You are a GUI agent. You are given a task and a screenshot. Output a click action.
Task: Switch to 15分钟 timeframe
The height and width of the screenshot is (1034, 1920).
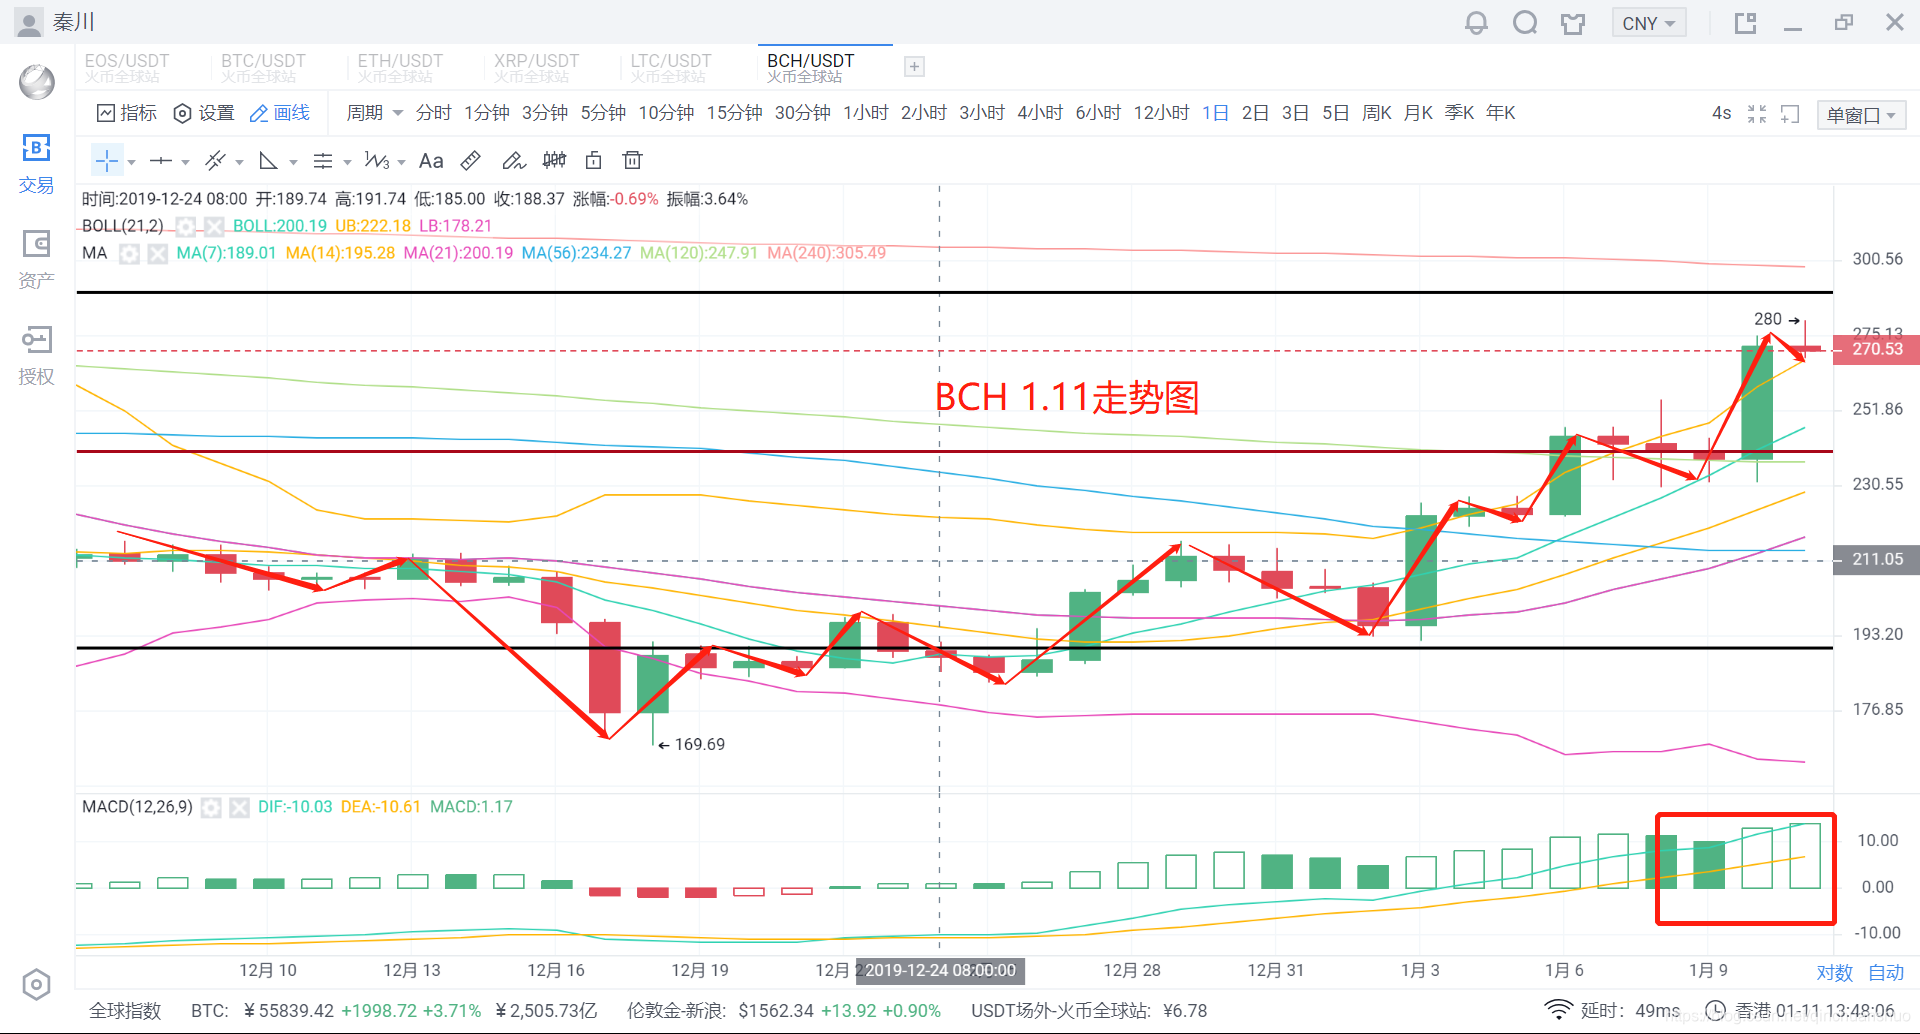point(734,113)
